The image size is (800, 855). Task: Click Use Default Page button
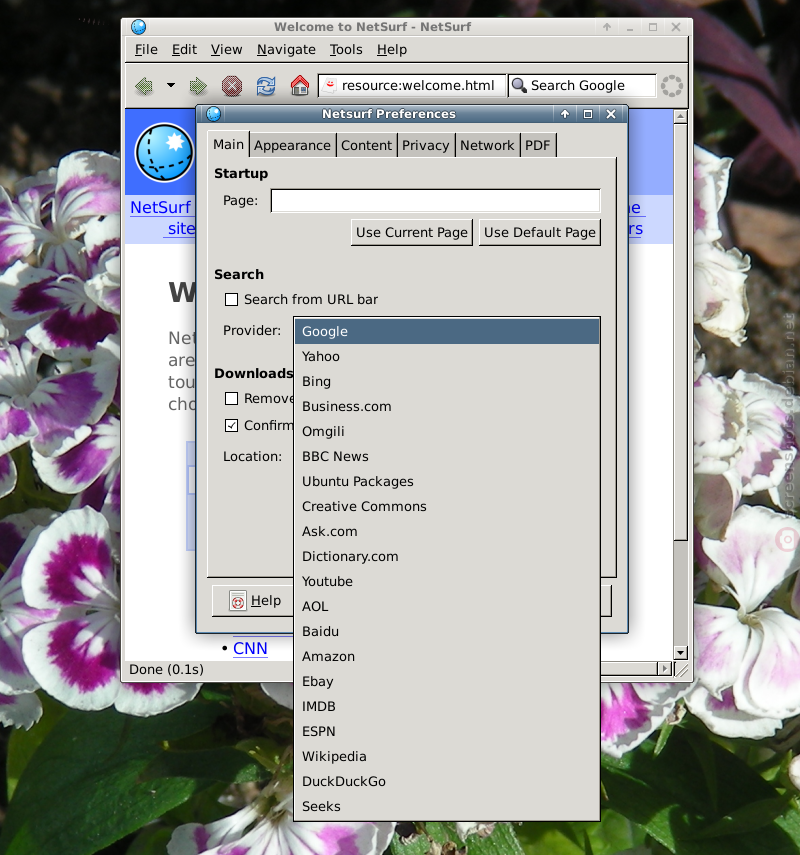[x=540, y=232]
